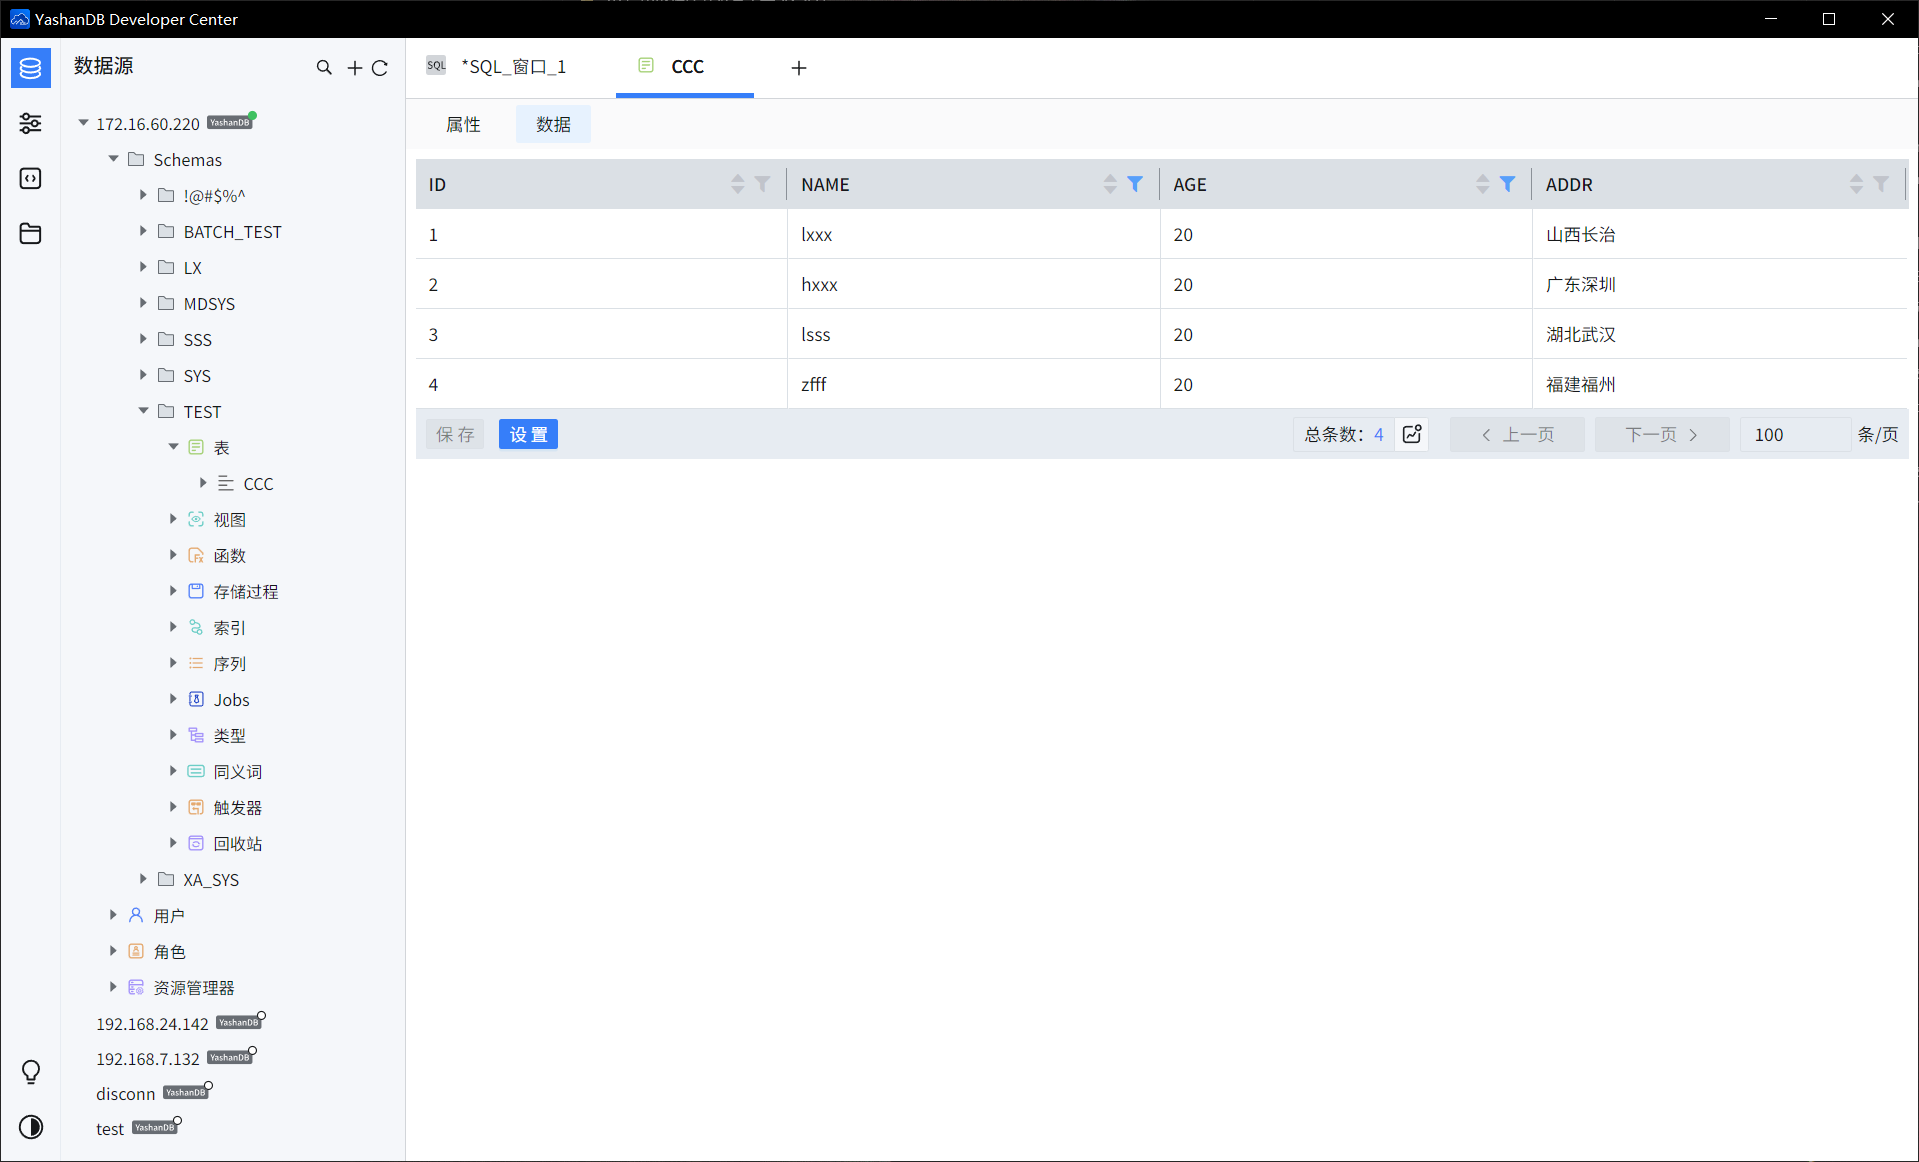Select the connection settings sidebar icon
This screenshot has width=1919, height=1162.
(x=30, y=123)
